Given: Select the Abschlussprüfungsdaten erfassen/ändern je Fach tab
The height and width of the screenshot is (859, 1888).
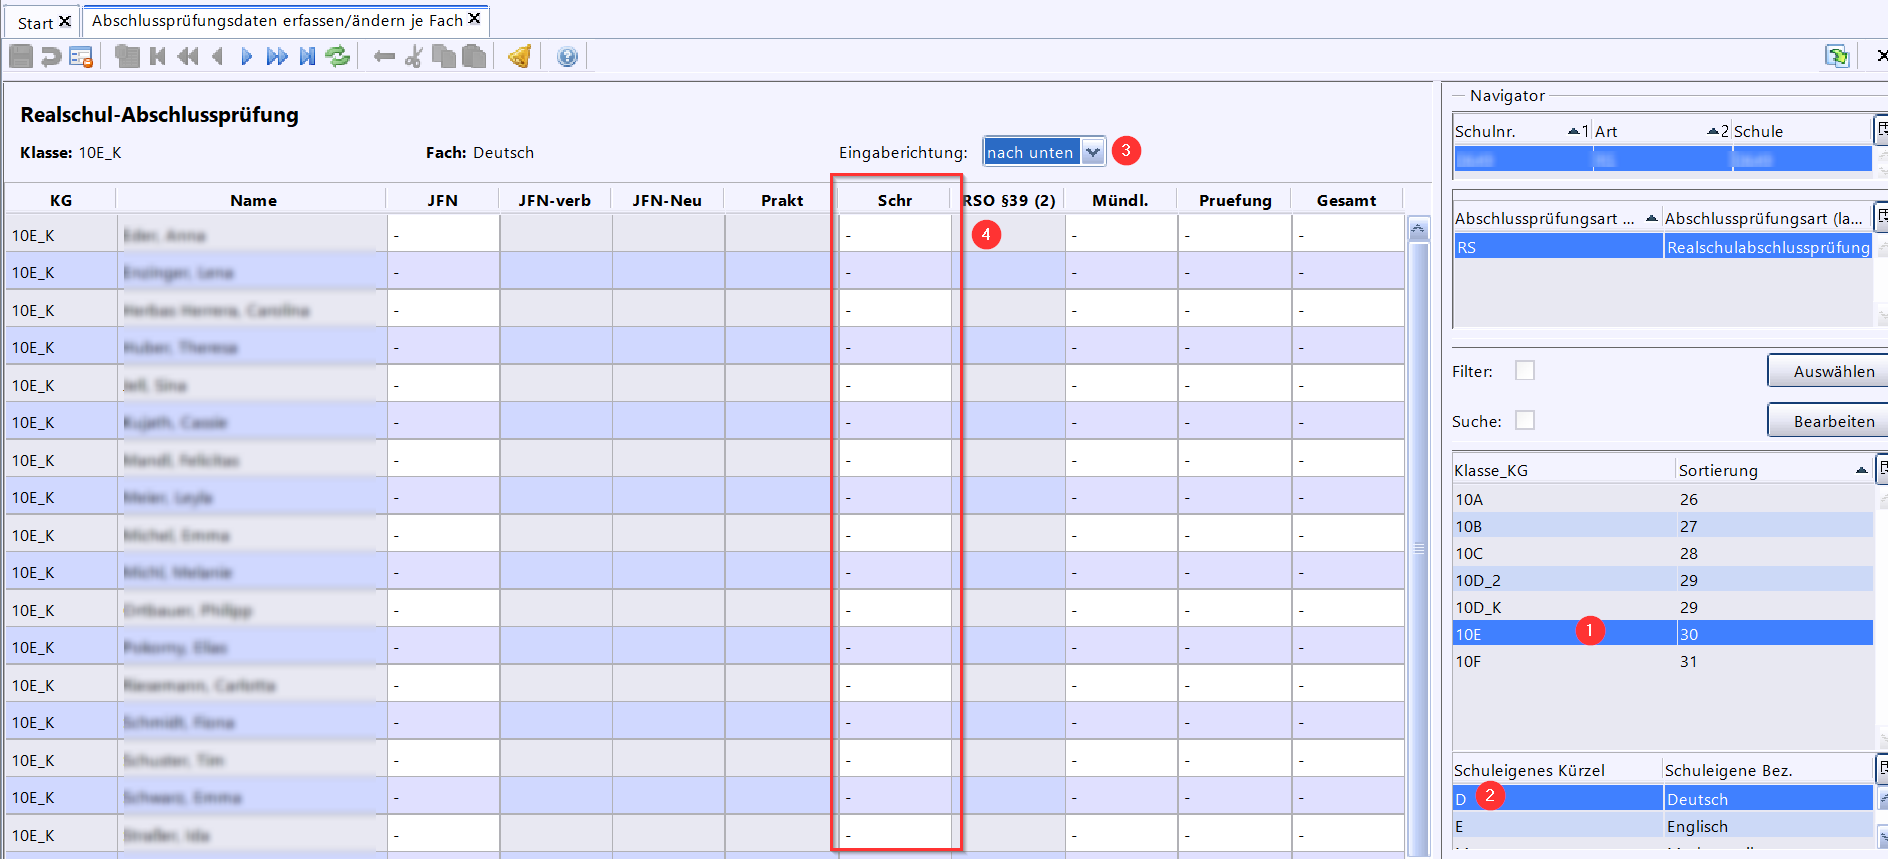Looking at the screenshot, I should (277, 20).
